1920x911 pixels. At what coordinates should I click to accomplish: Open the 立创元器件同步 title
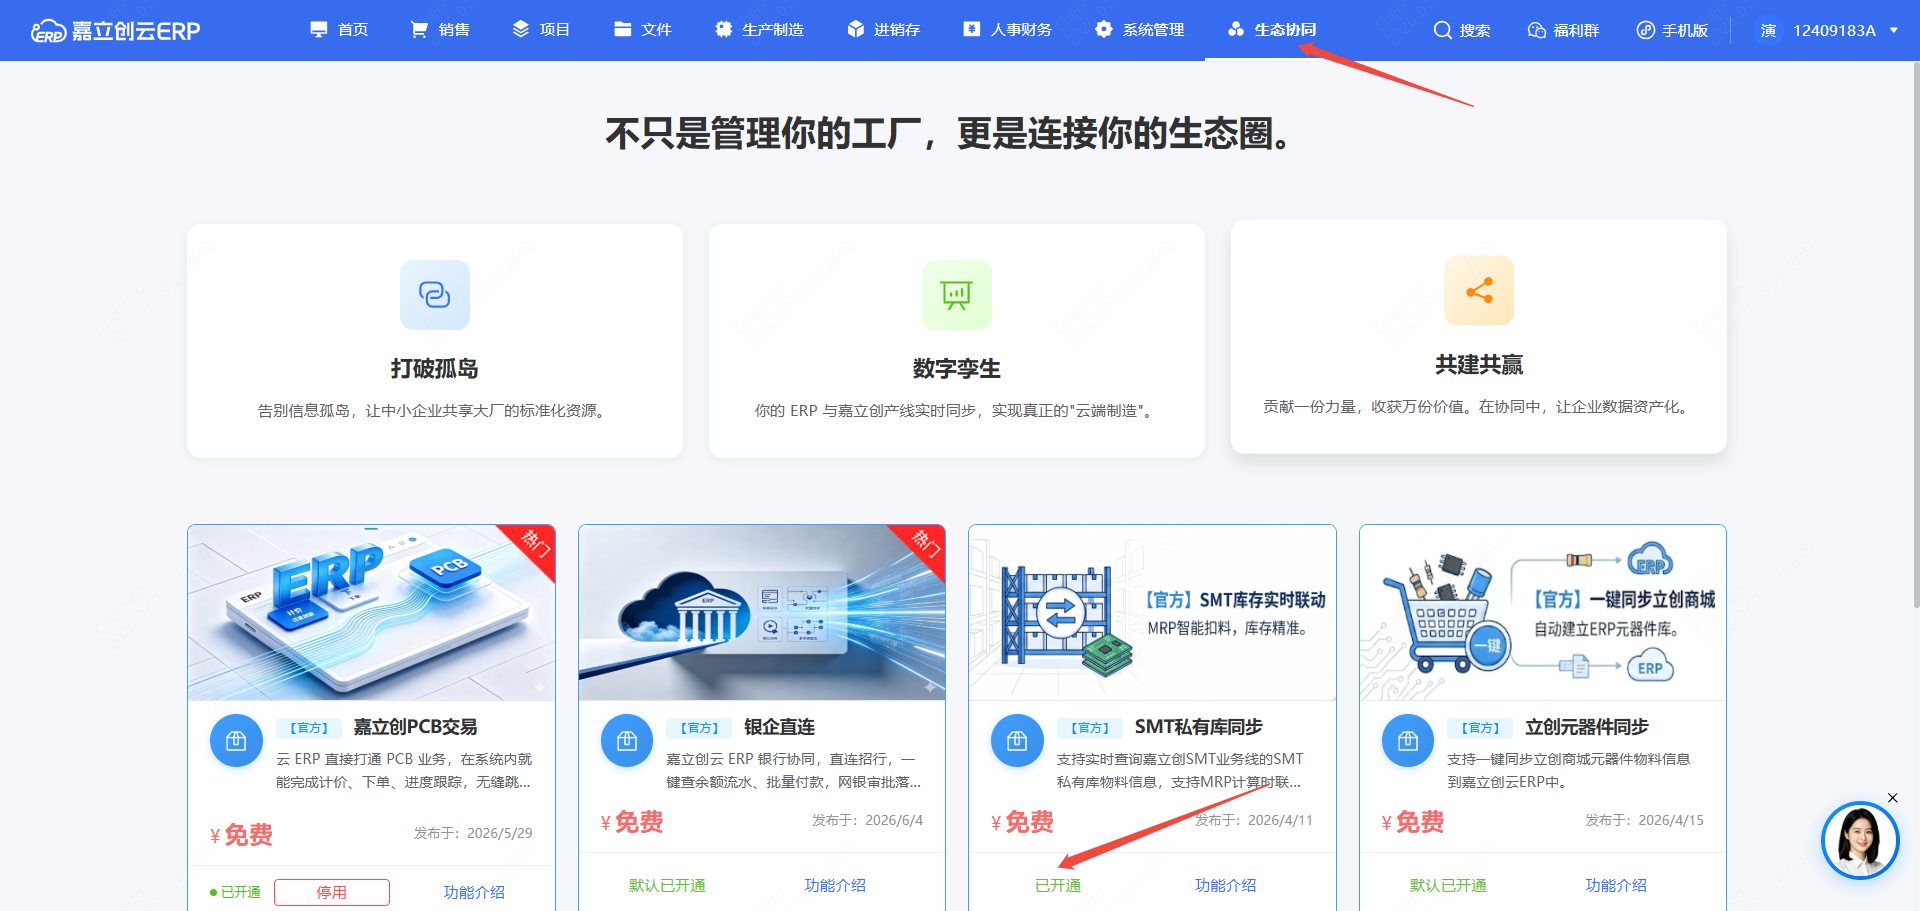pyautogui.click(x=1586, y=727)
